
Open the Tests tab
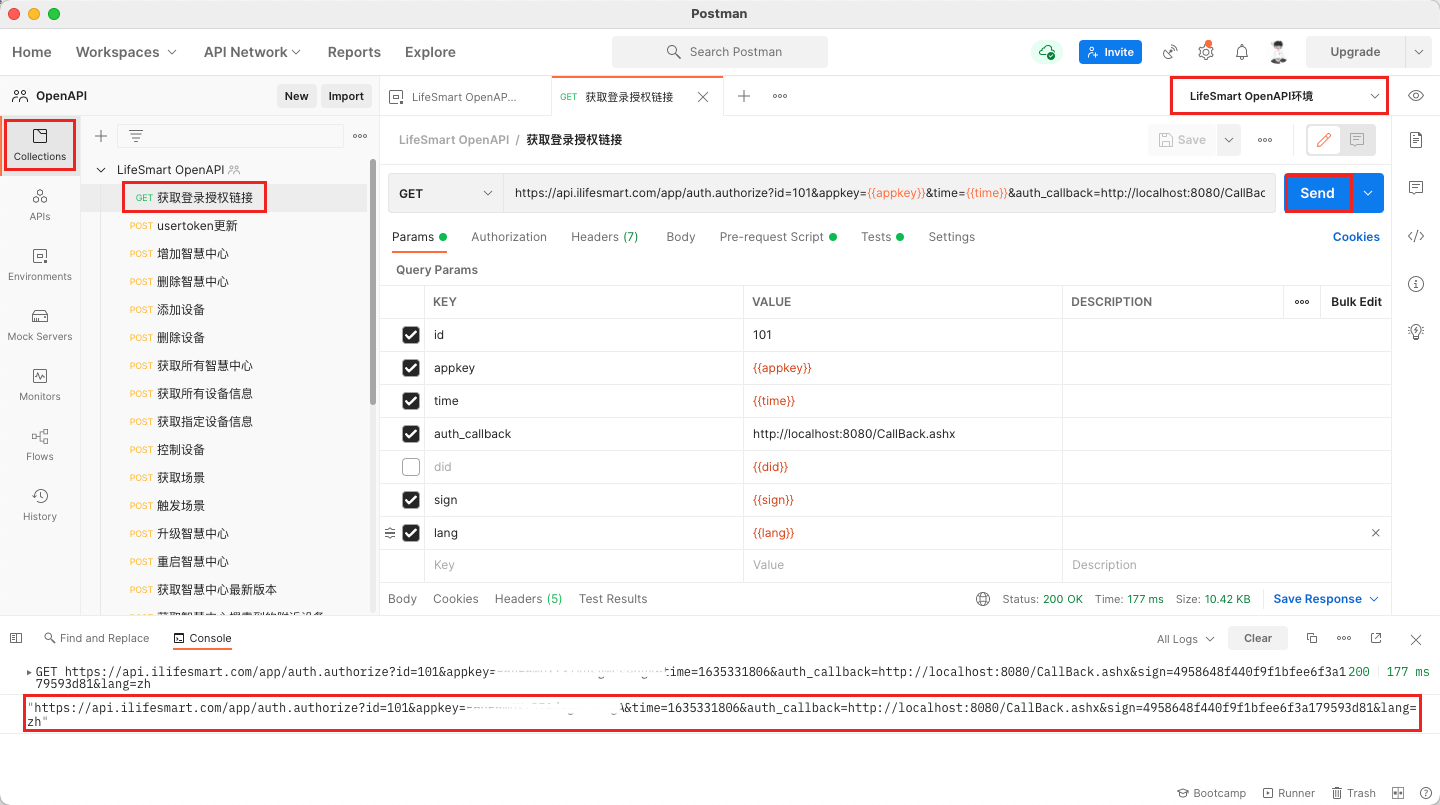pyautogui.click(x=882, y=237)
